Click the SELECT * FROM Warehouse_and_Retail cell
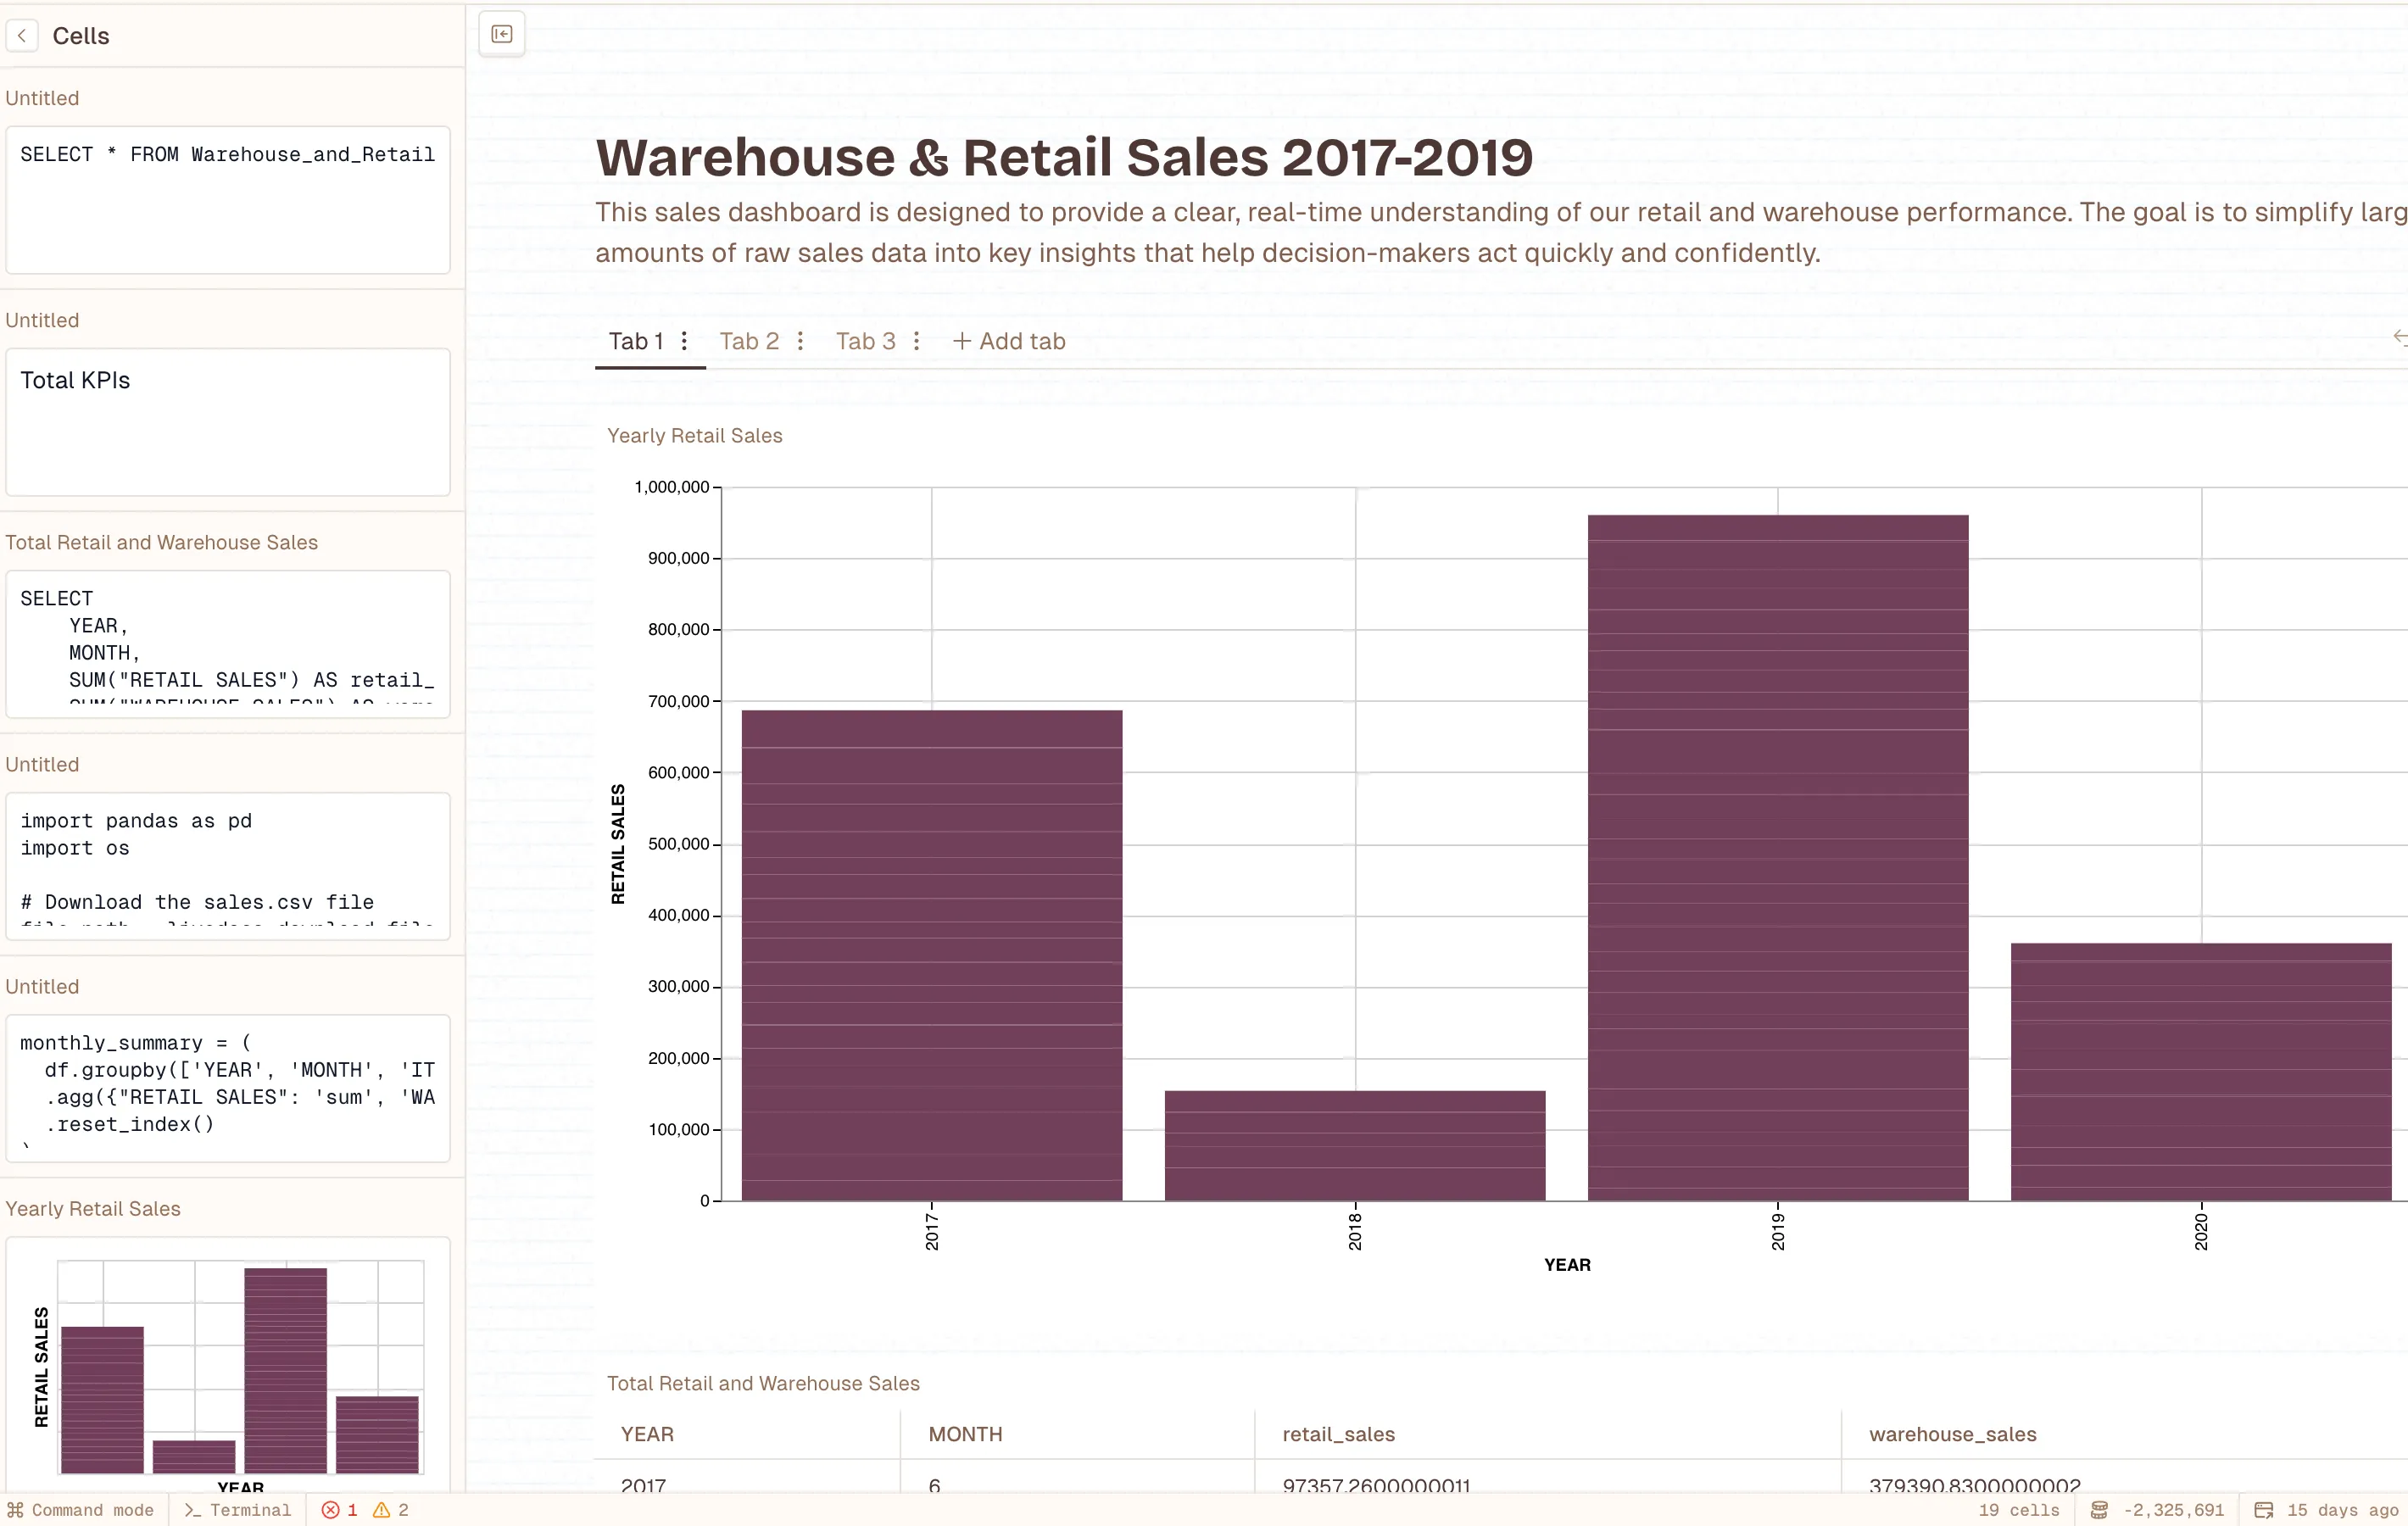Viewport: 2408px width, 1526px height. pos(228,200)
